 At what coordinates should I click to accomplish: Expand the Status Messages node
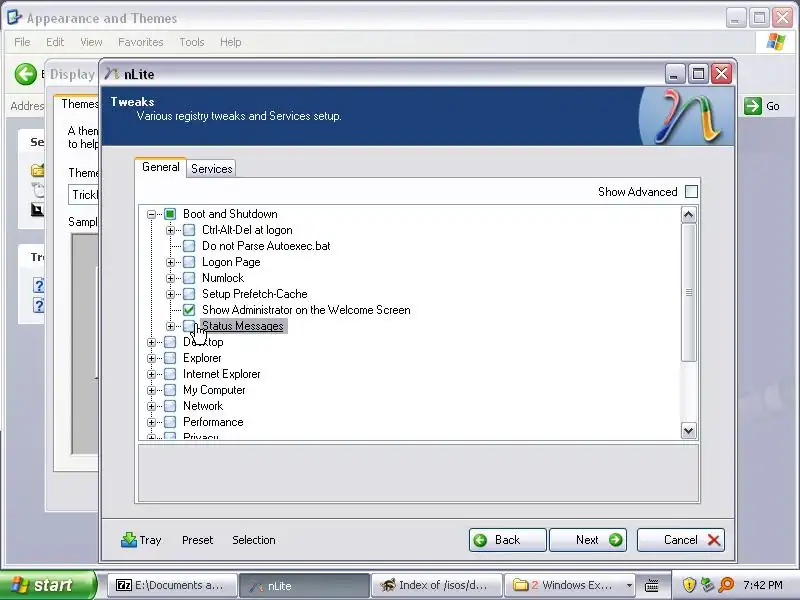tap(170, 326)
